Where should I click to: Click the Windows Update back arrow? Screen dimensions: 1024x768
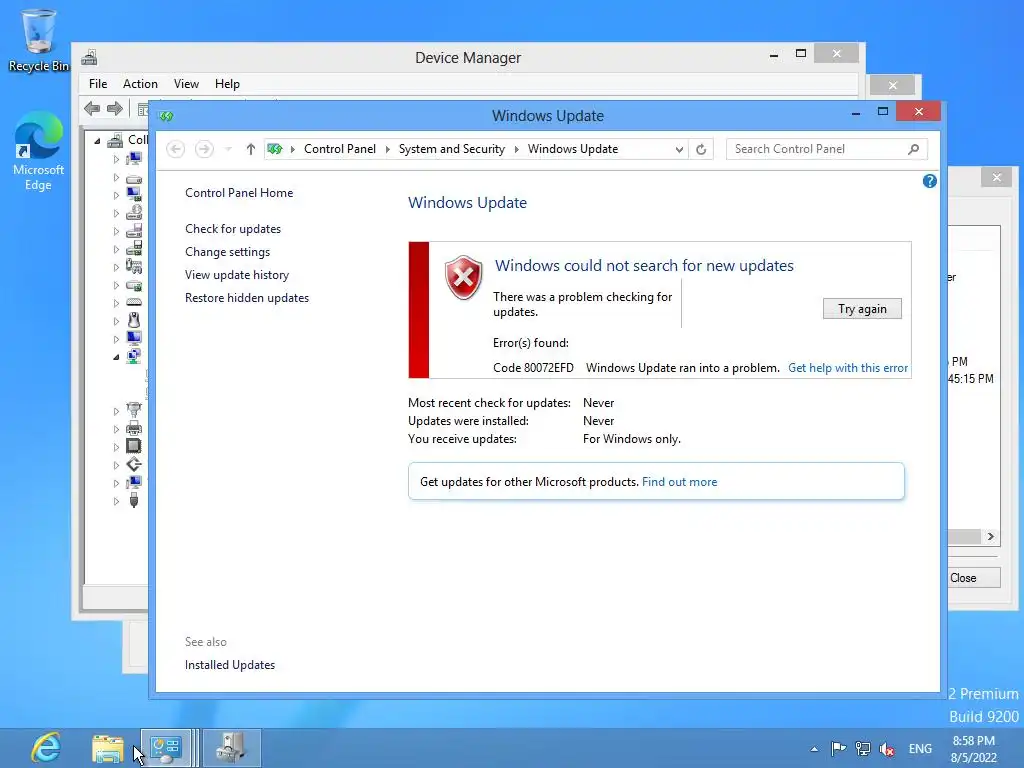pos(175,149)
